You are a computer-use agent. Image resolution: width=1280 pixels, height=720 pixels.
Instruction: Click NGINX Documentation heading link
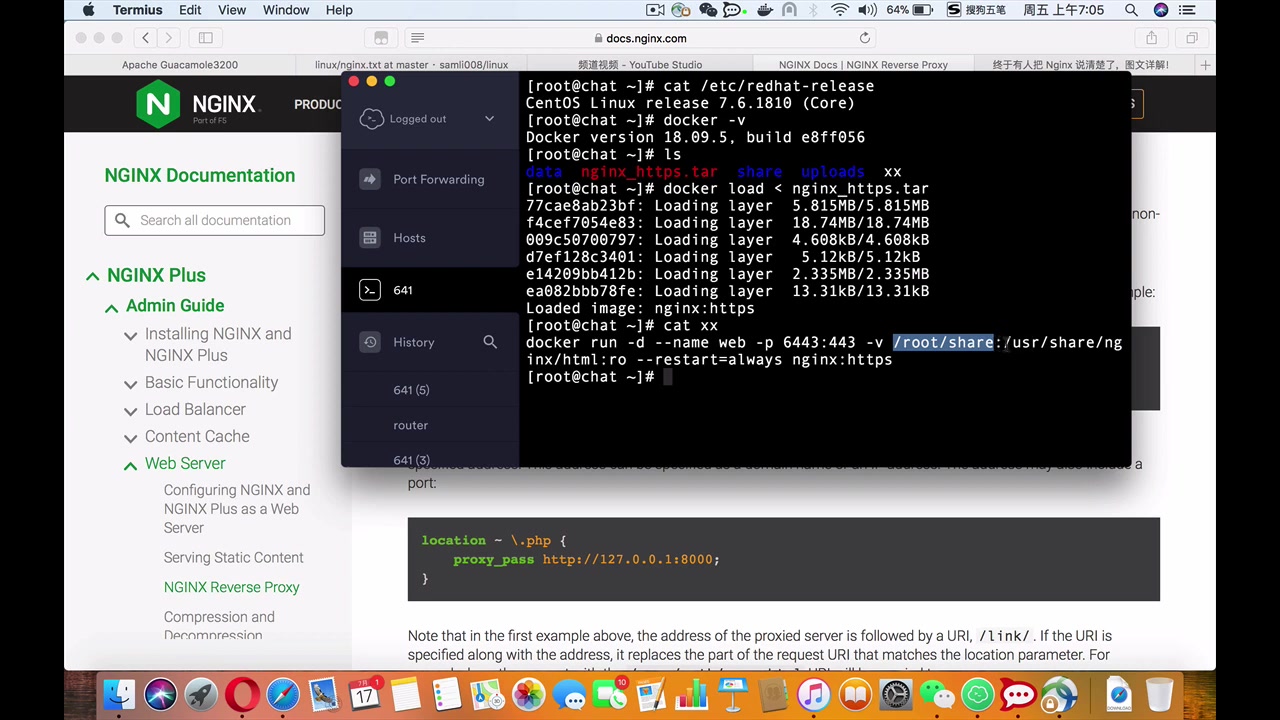click(x=200, y=175)
